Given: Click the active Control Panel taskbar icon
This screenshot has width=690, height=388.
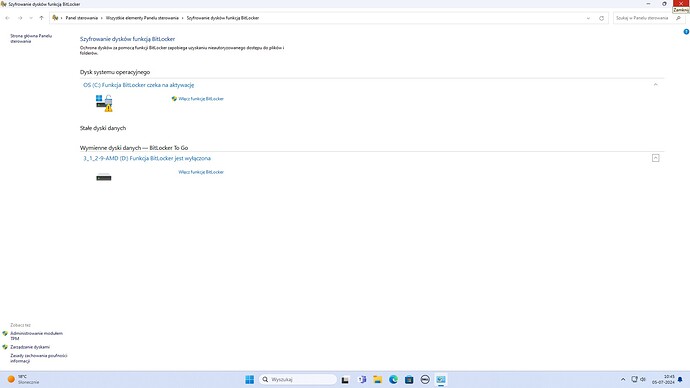Looking at the screenshot, I should [441, 379].
